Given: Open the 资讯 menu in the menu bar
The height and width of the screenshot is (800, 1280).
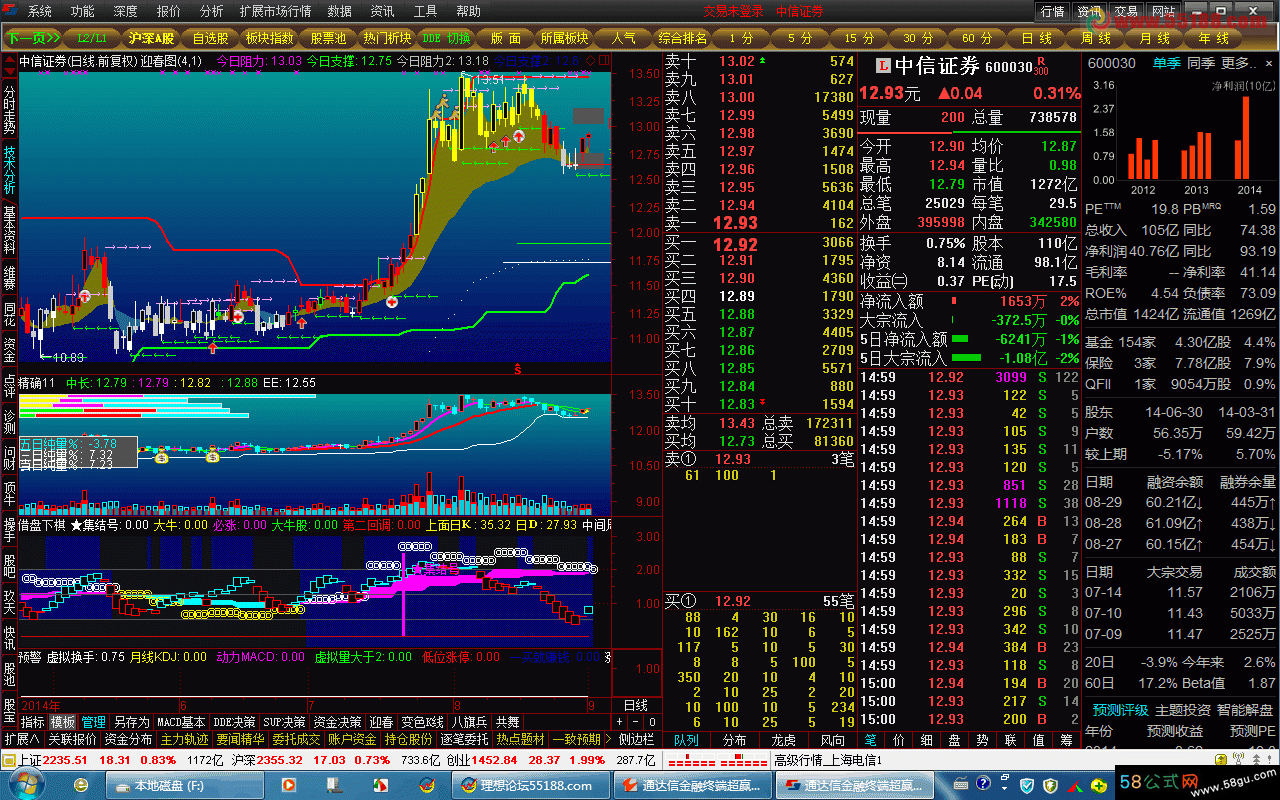Looking at the screenshot, I should tap(382, 11).
